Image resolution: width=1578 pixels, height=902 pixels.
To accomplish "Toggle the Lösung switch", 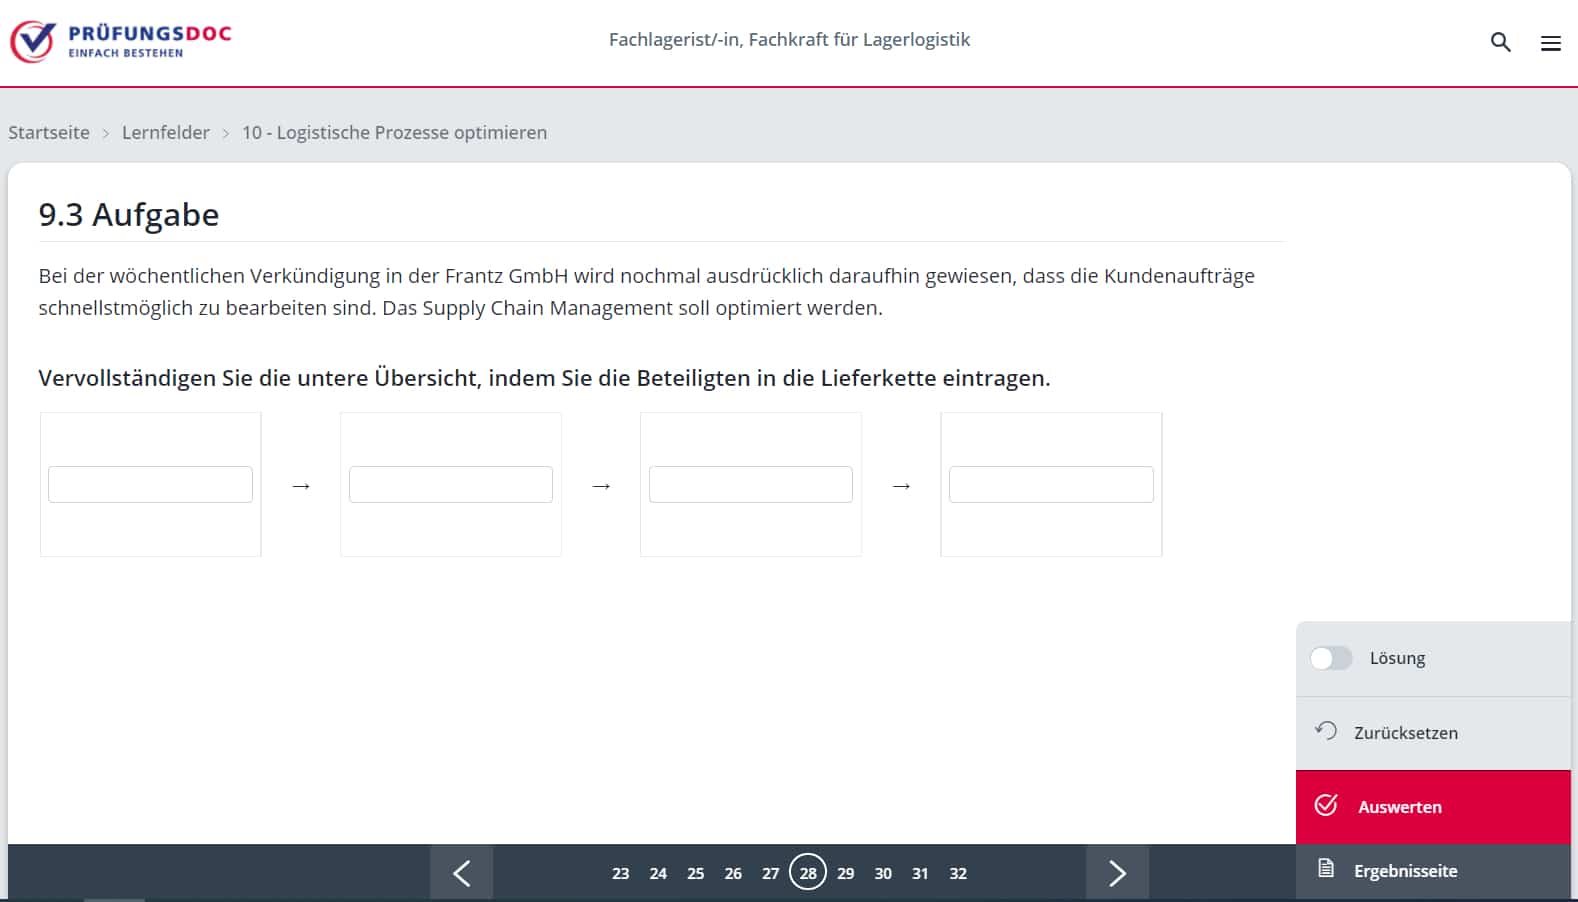I will pyautogui.click(x=1331, y=658).
